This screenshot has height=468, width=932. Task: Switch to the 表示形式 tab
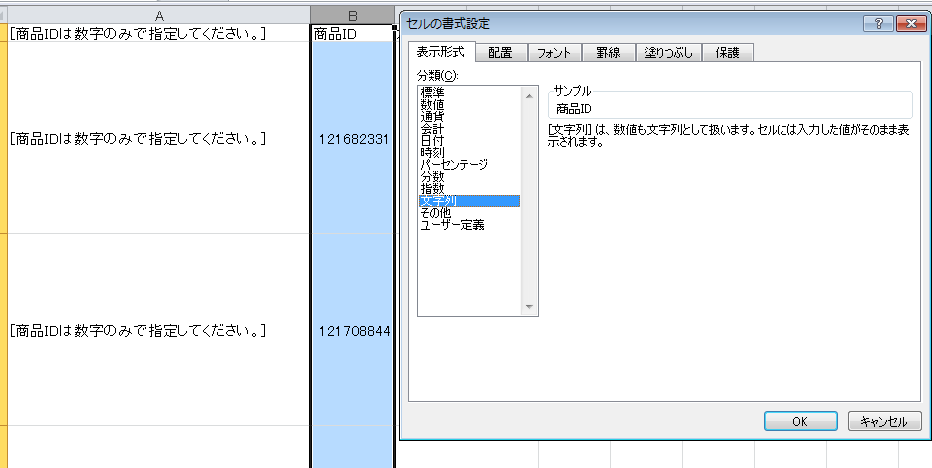pyautogui.click(x=441, y=52)
